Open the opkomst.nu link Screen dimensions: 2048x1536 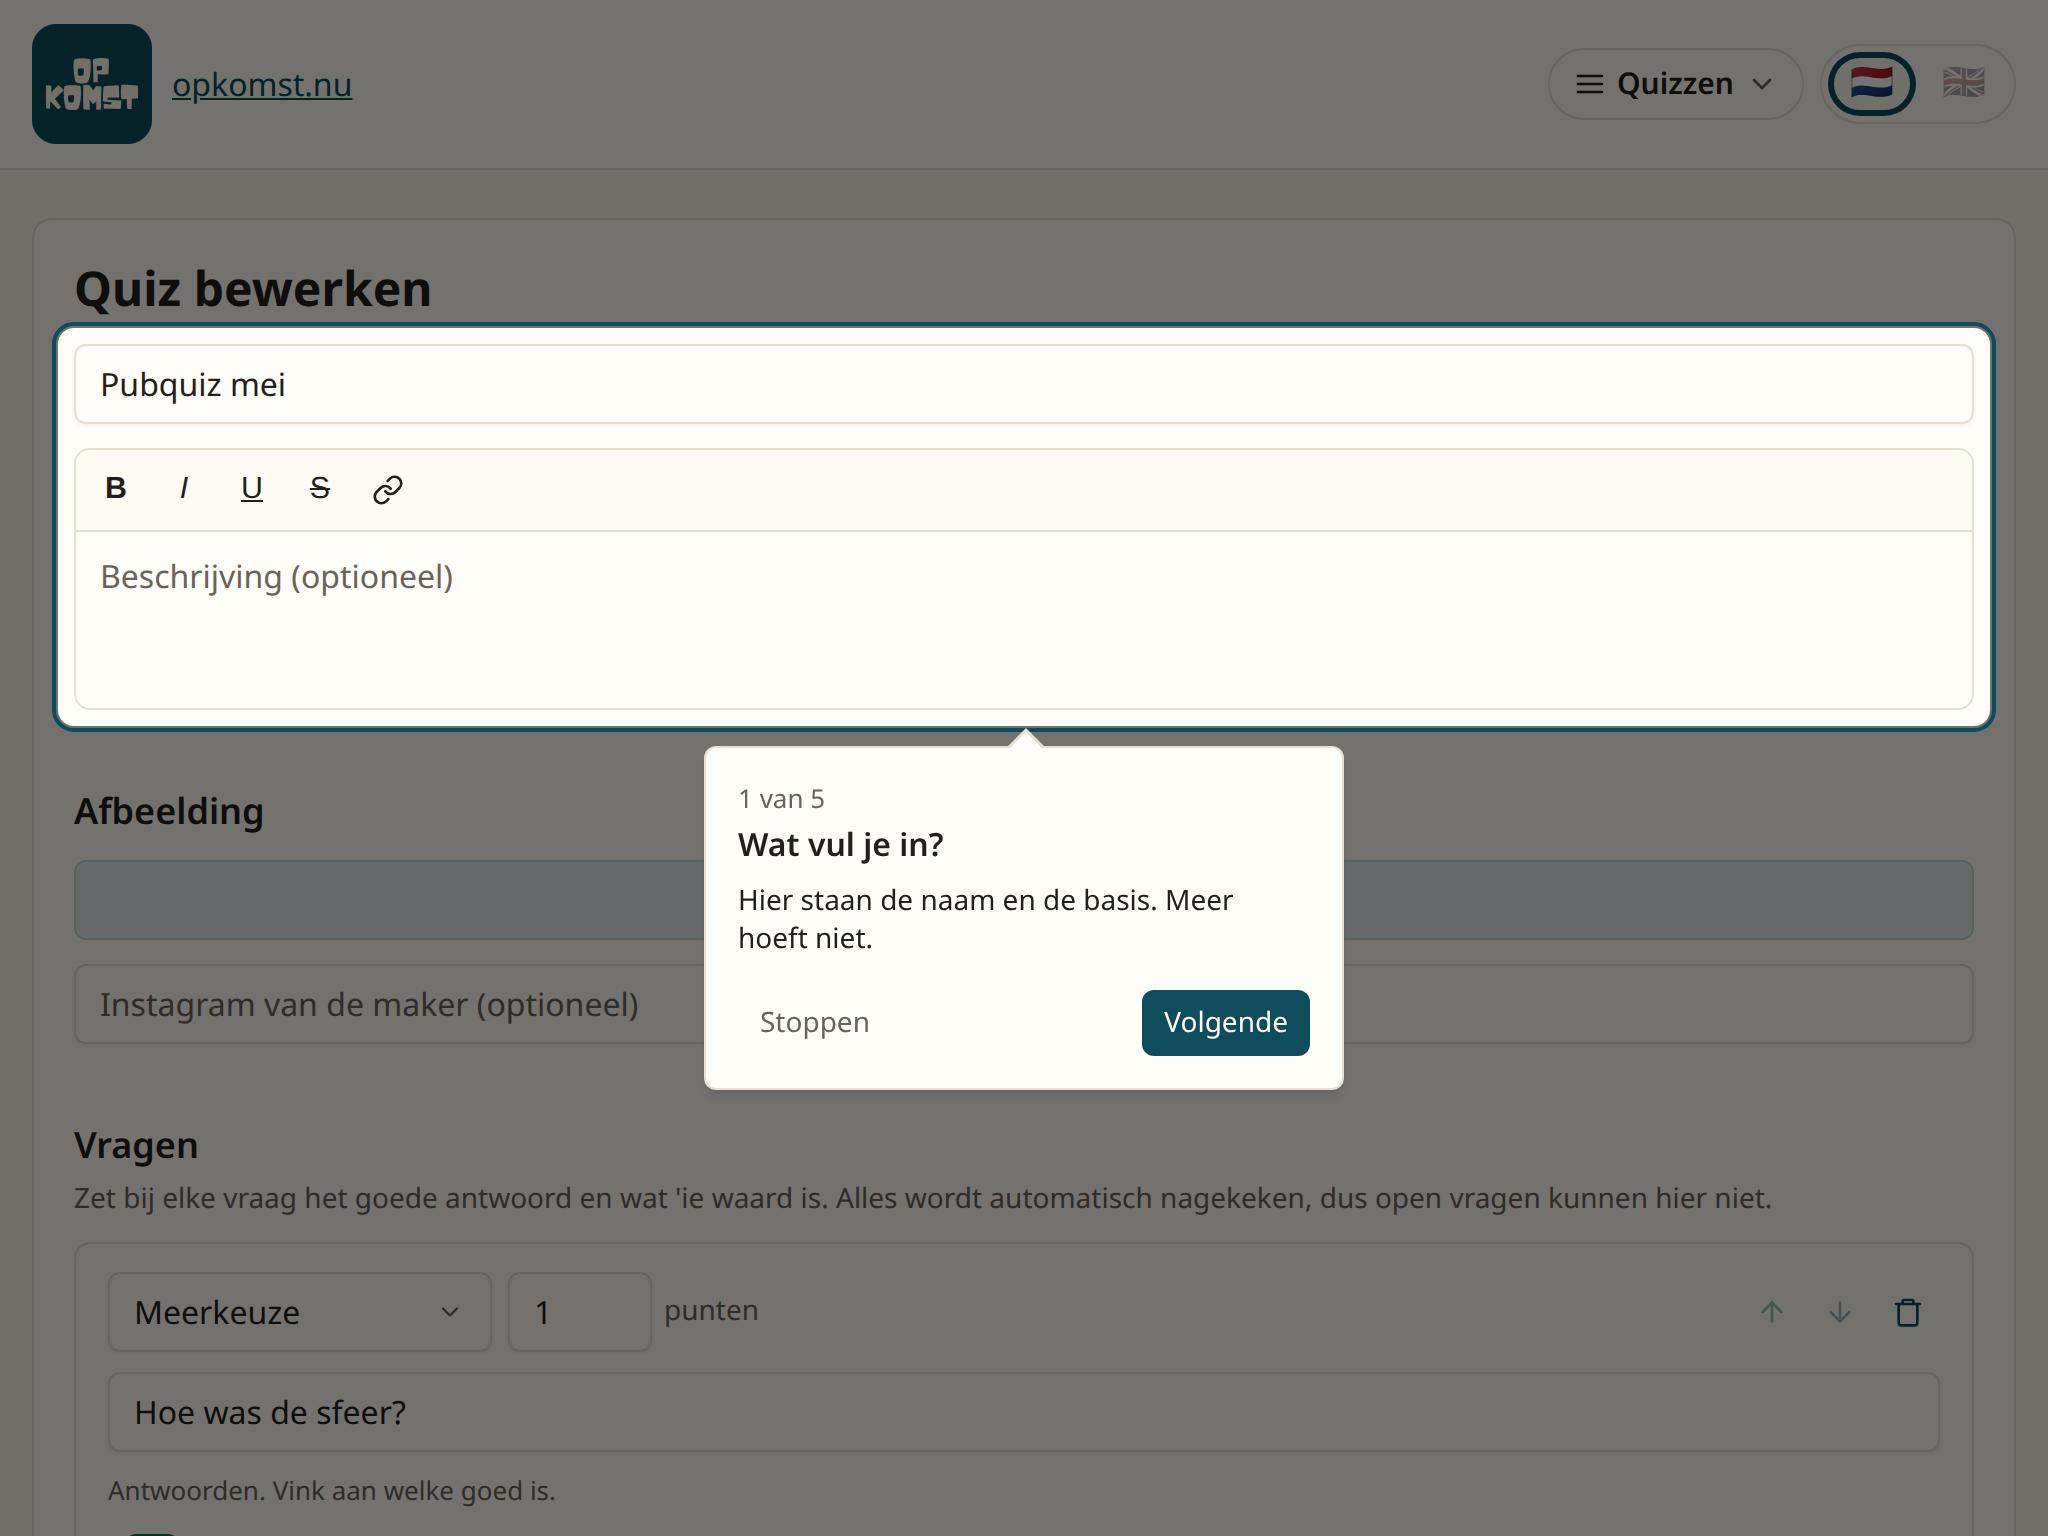[262, 85]
